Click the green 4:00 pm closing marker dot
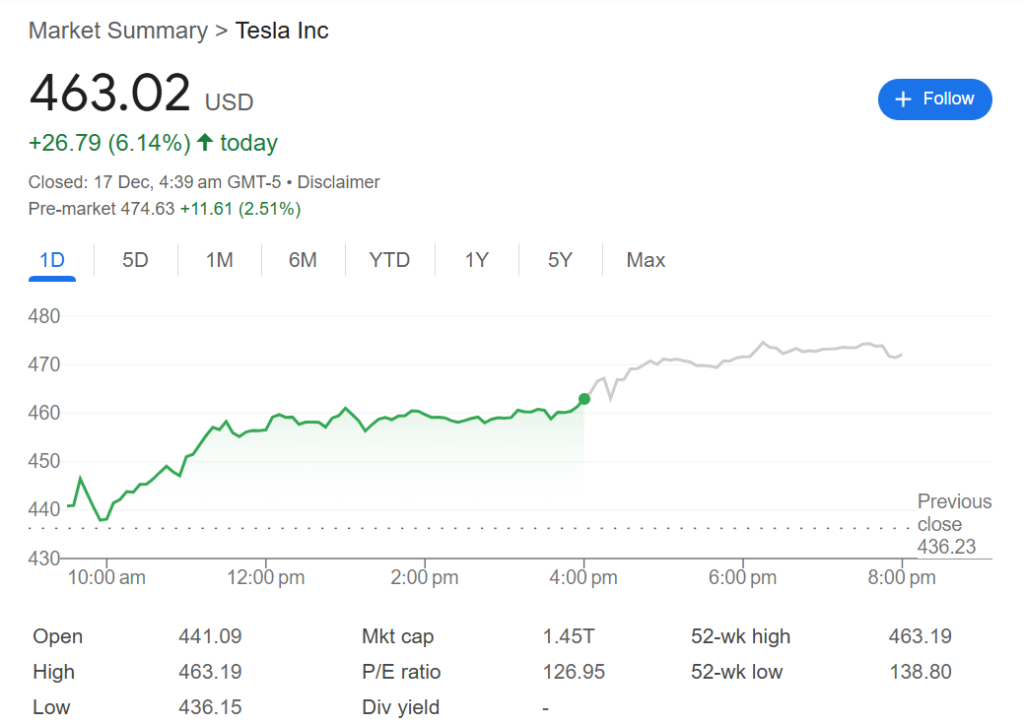This screenshot has height=725, width=1024. click(x=584, y=399)
